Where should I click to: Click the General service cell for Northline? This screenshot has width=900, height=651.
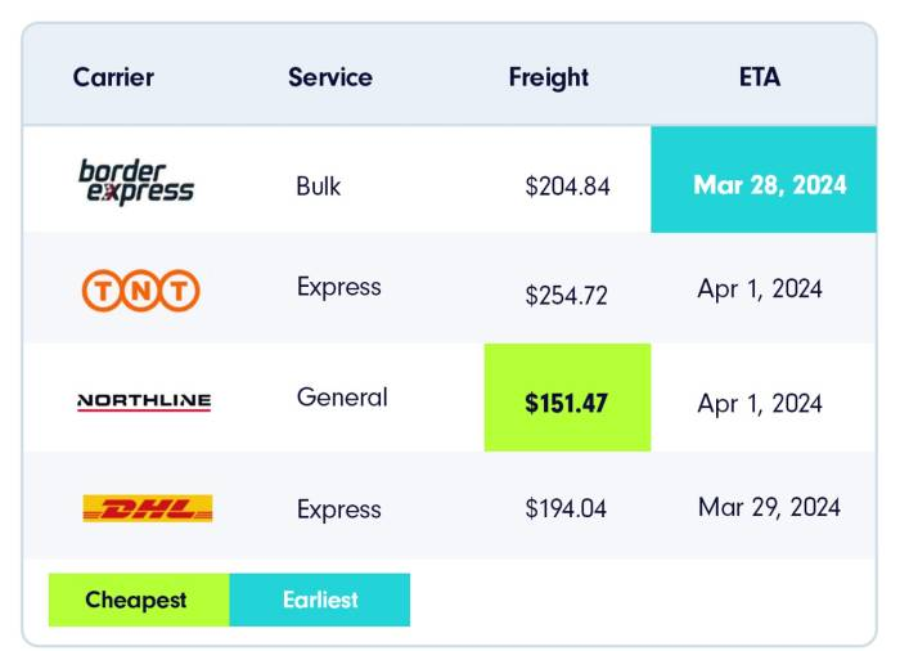point(342,397)
